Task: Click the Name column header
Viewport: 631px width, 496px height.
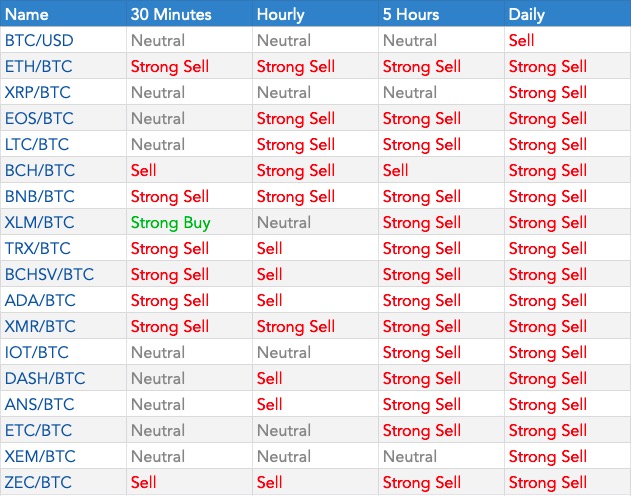Action: click(x=27, y=14)
